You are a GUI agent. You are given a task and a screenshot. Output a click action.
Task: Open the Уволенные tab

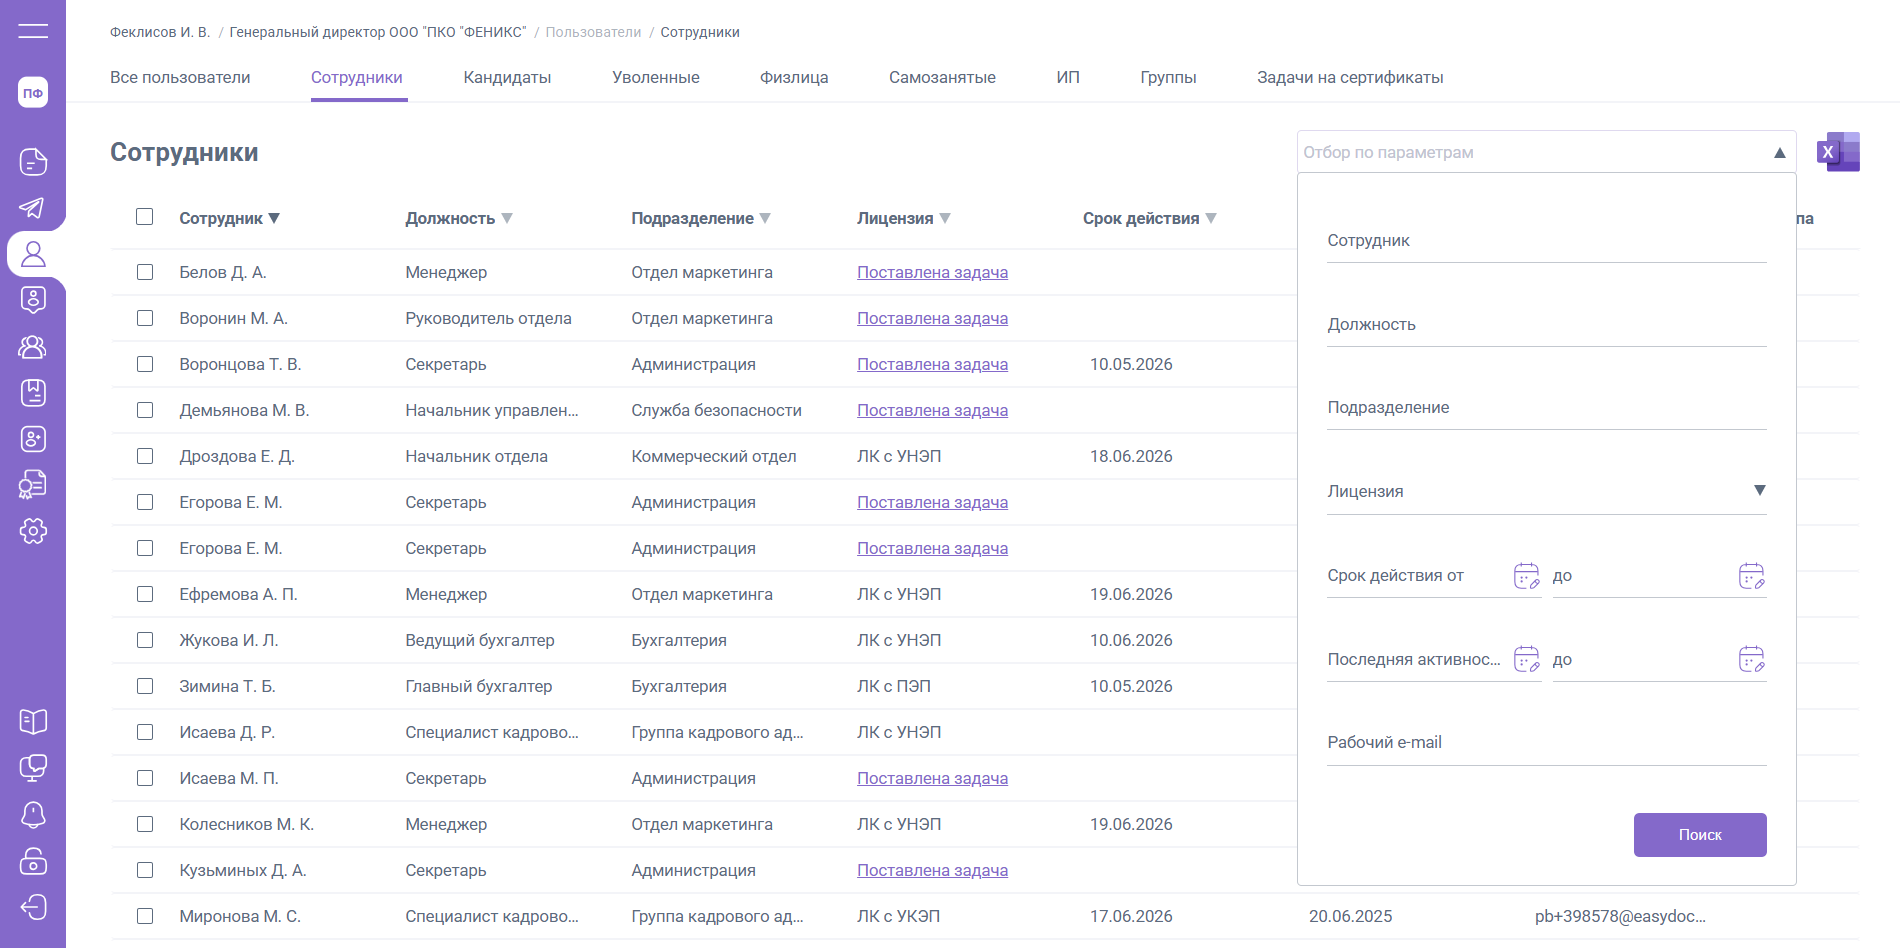point(655,77)
